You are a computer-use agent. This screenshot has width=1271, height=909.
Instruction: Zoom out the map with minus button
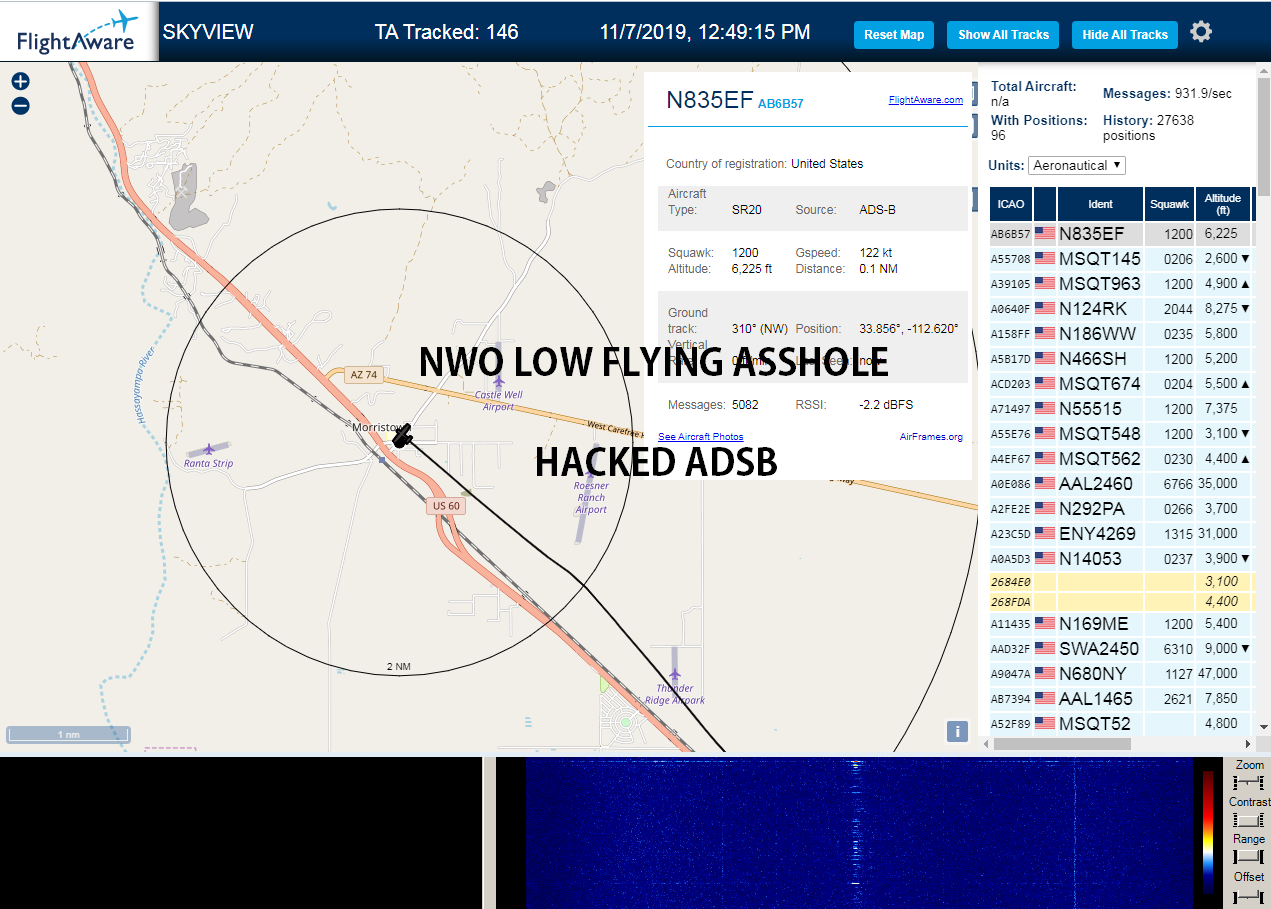[x=21, y=106]
